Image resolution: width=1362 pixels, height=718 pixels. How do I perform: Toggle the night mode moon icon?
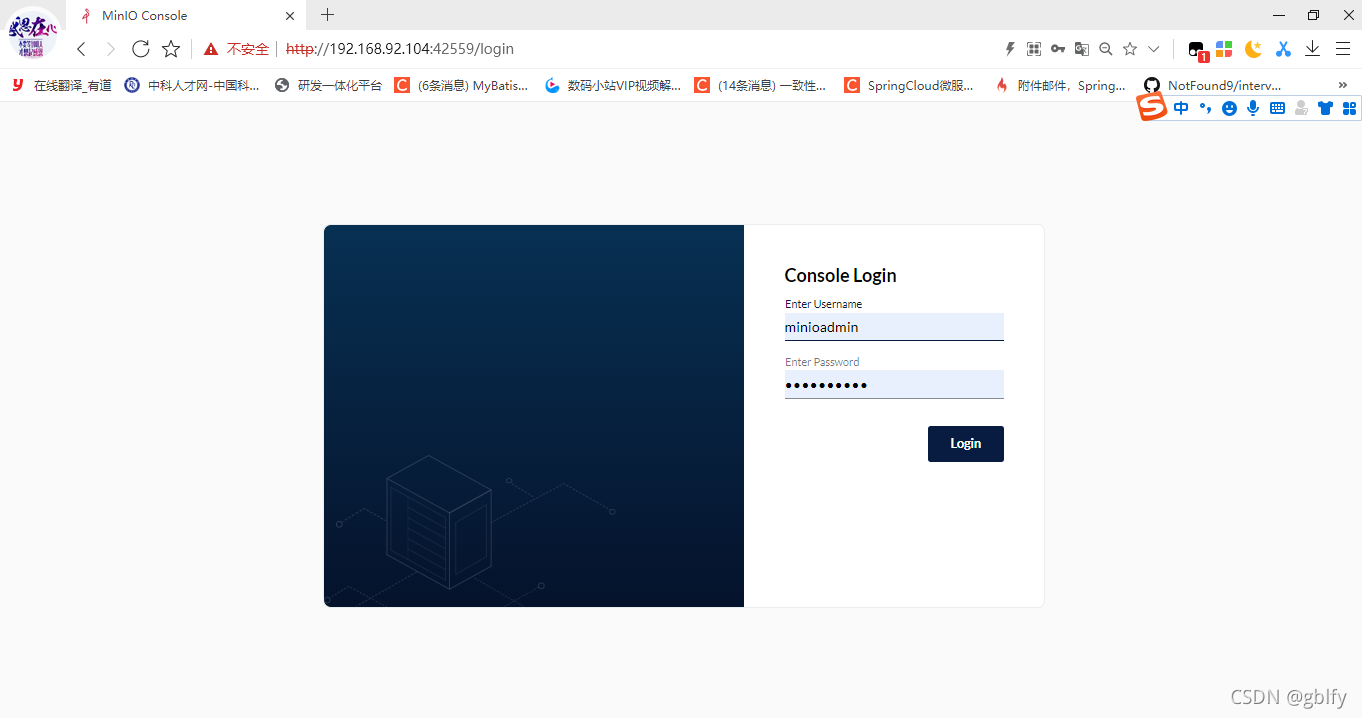click(x=1253, y=49)
